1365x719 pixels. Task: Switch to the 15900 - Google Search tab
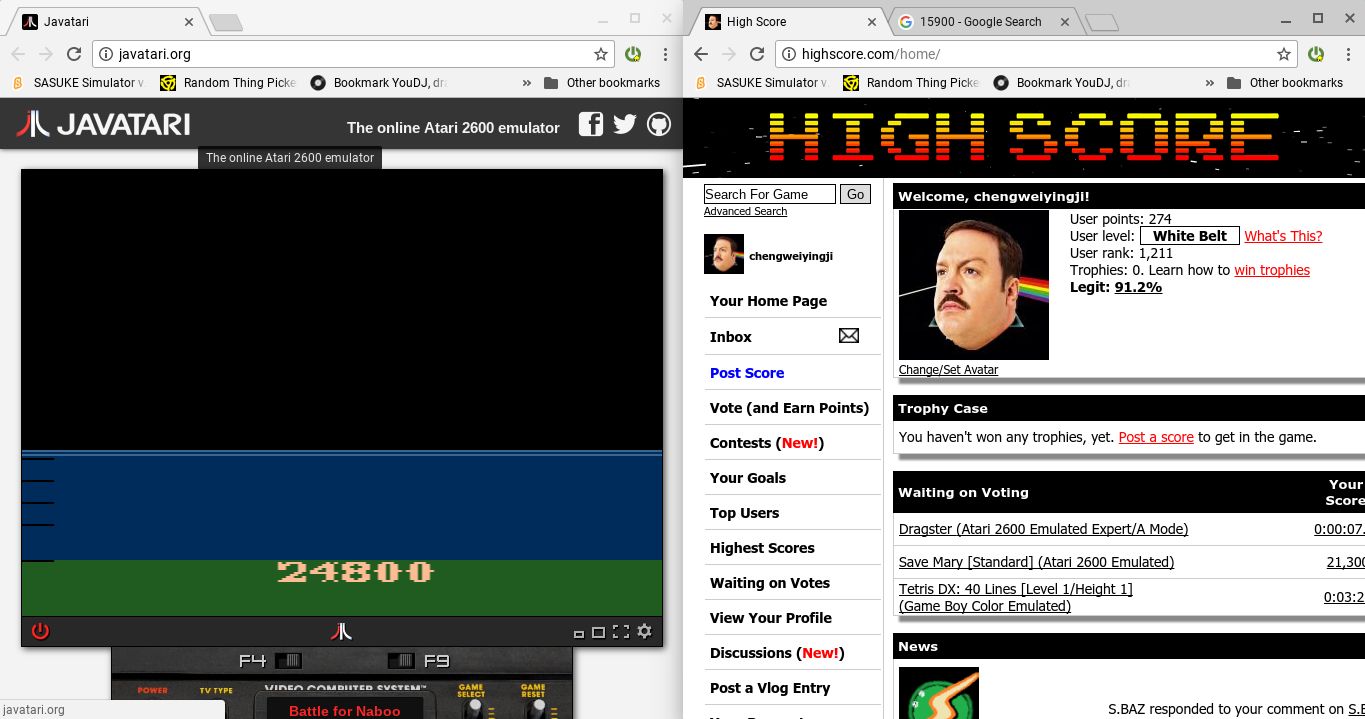click(x=980, y=22)
